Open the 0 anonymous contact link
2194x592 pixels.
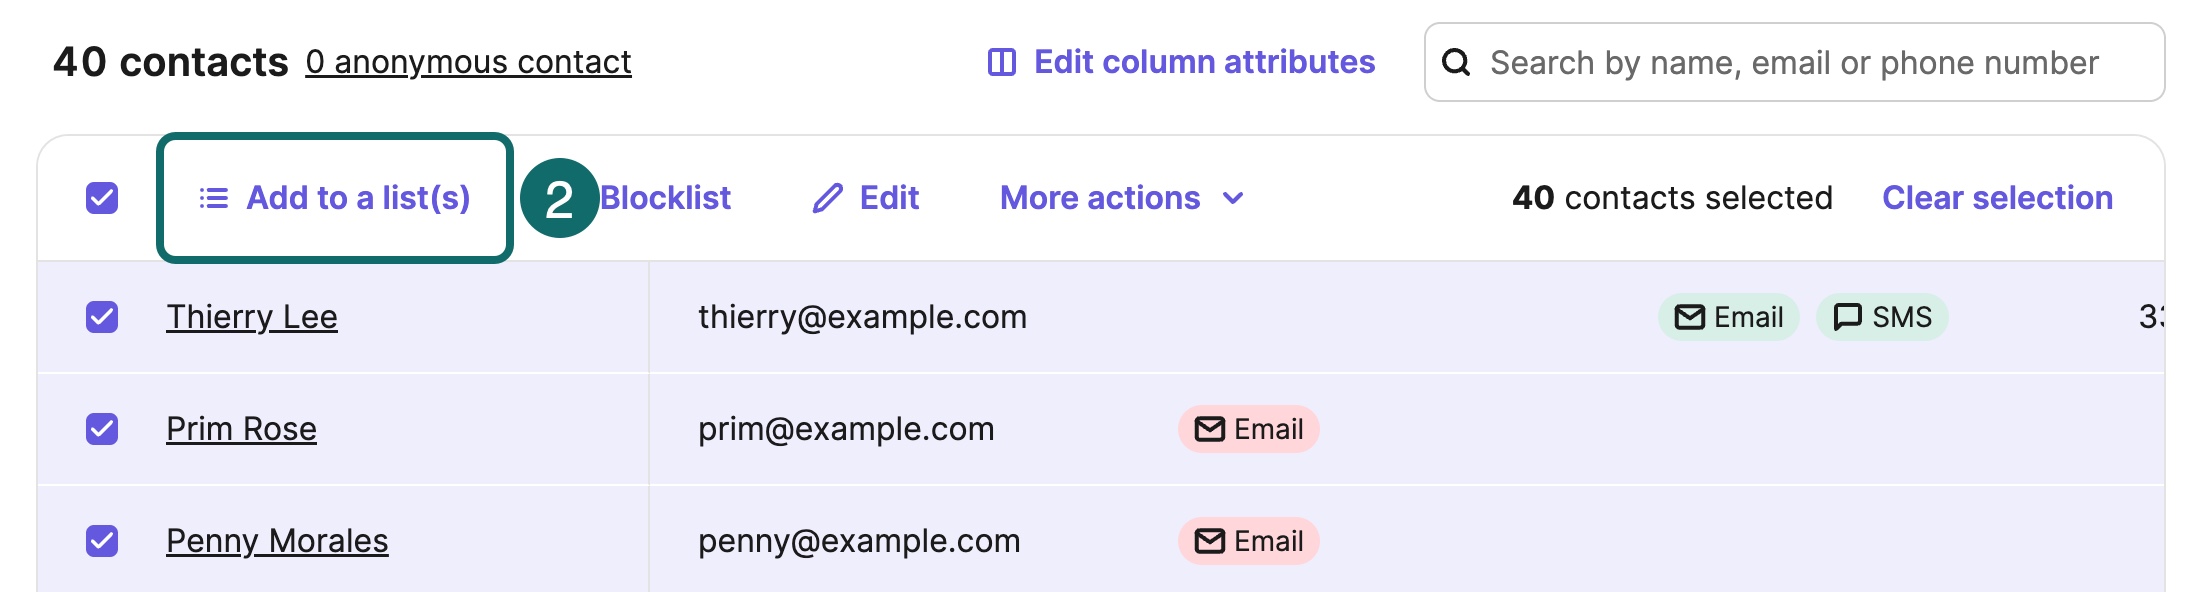[468, 62]
